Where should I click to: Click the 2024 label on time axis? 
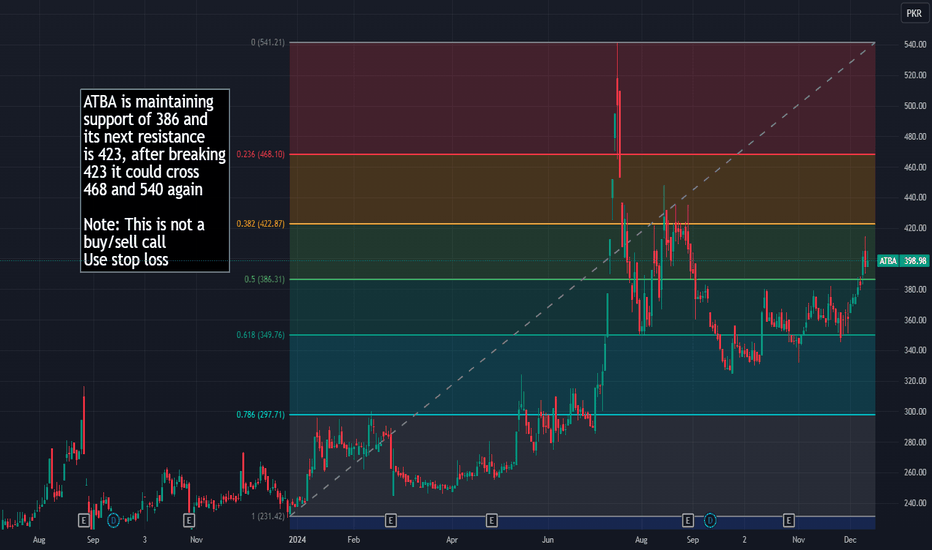(297, 540)
